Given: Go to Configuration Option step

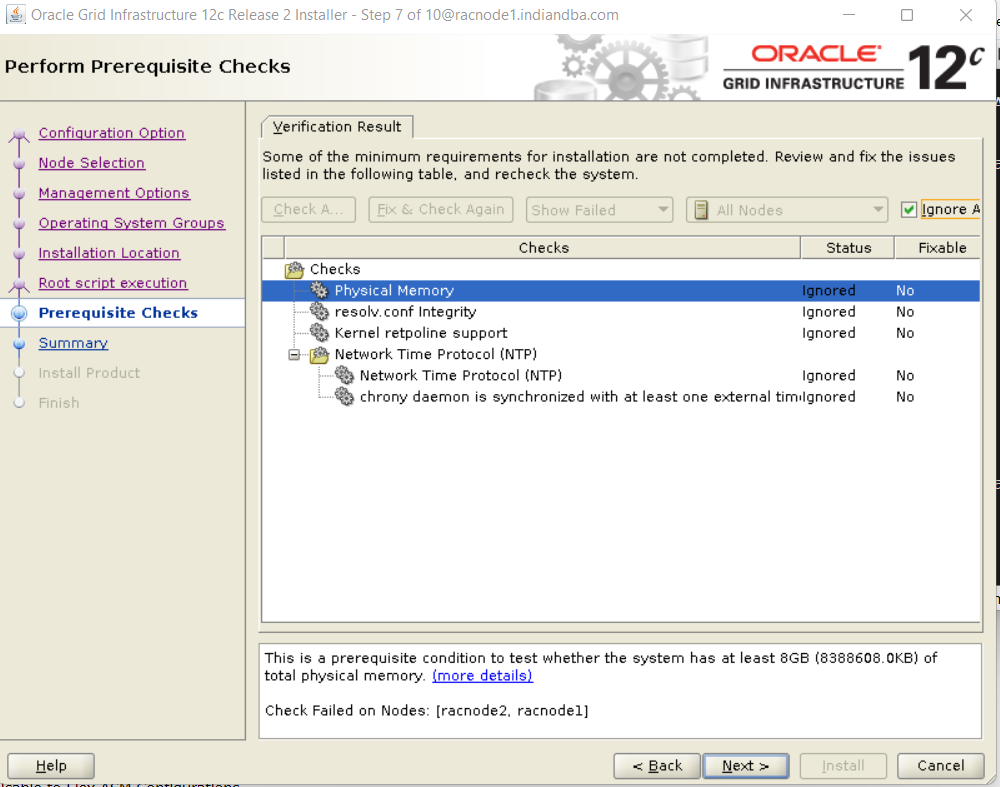Looking at the screenshot, I should click(112, 133).
